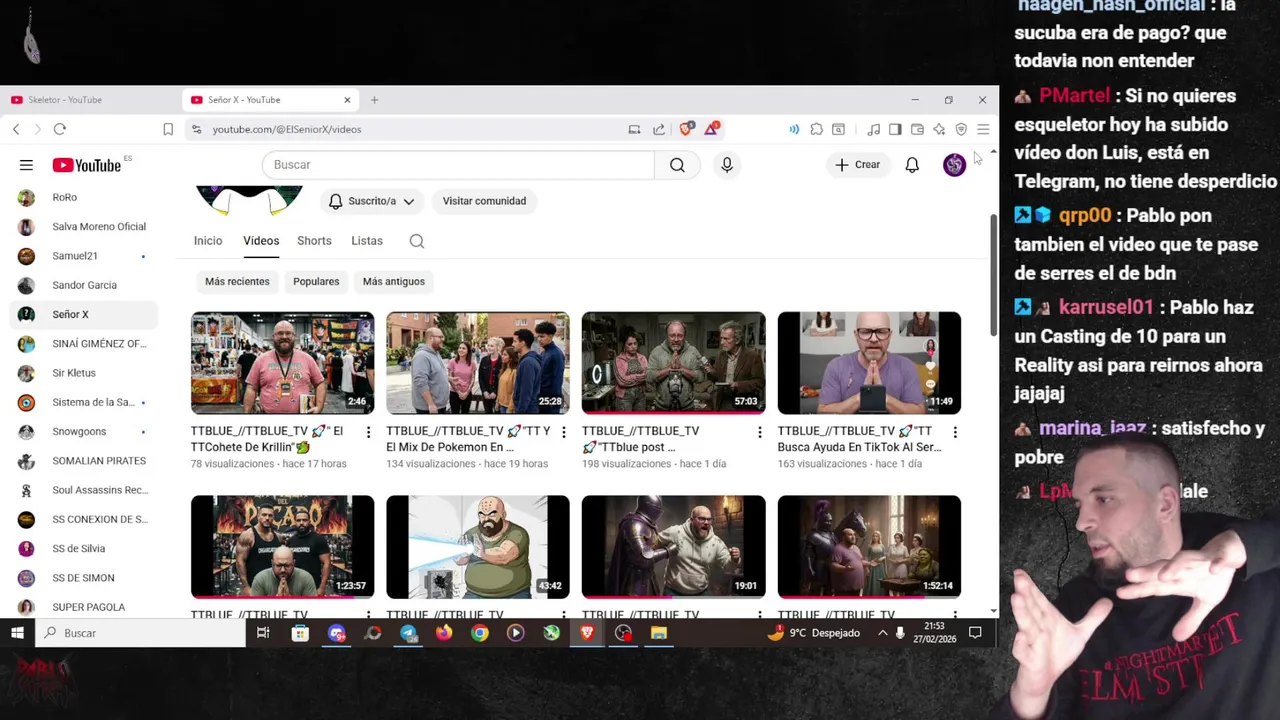
Task: Open the channel Listas tab
Action: pyautogui.click(x=367, y=241)
